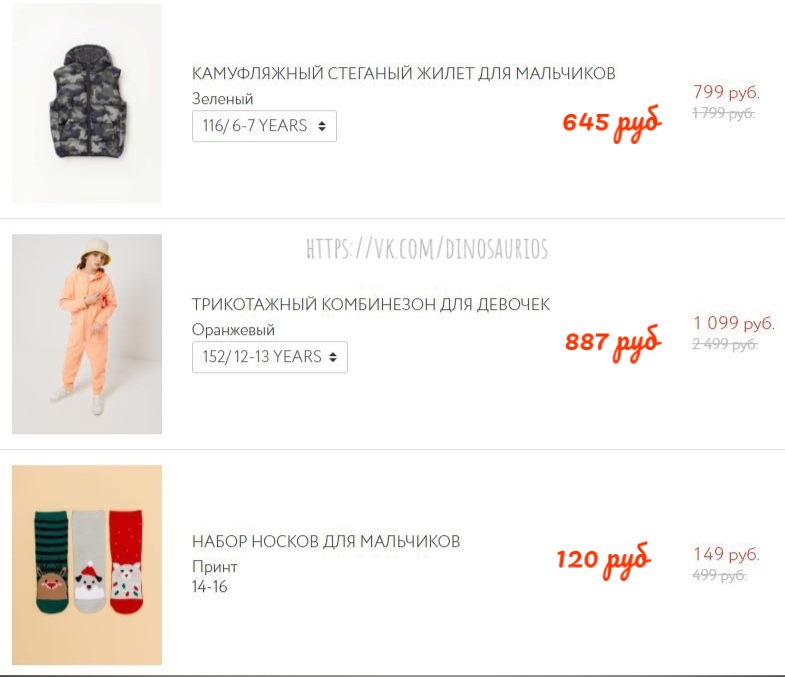Viewport: 785px width, 677px height.
Task: Click the 799 руб. vest price
Action: click(726, 92)
